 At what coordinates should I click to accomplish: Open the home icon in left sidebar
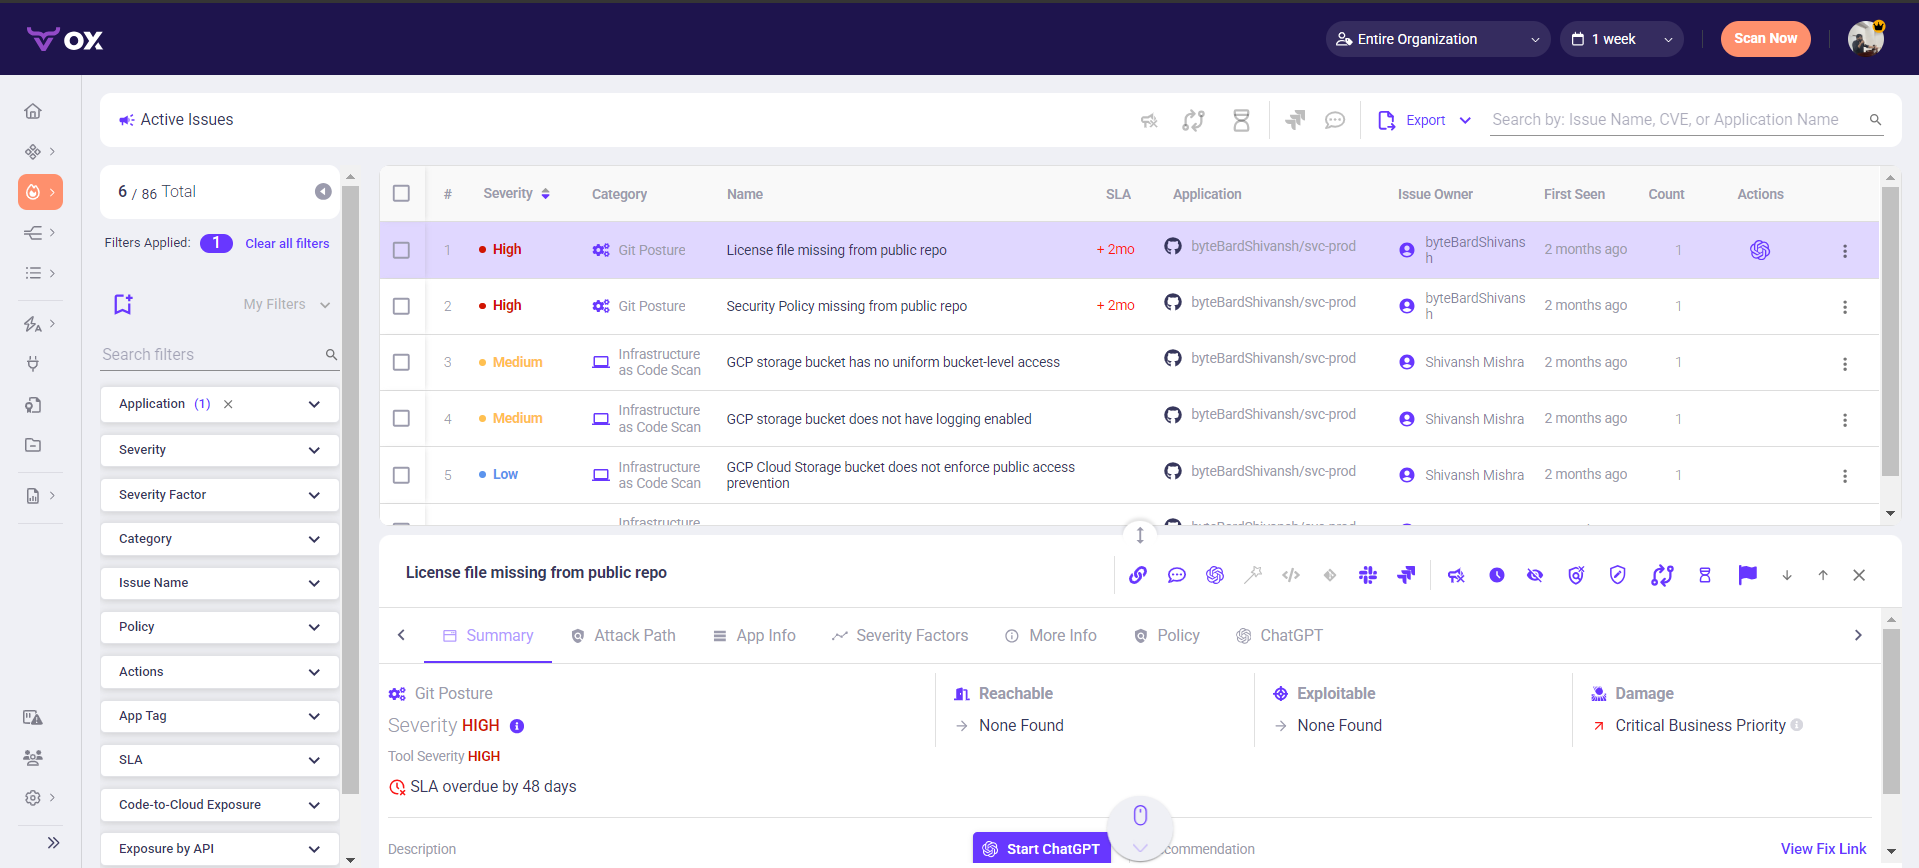33,111
